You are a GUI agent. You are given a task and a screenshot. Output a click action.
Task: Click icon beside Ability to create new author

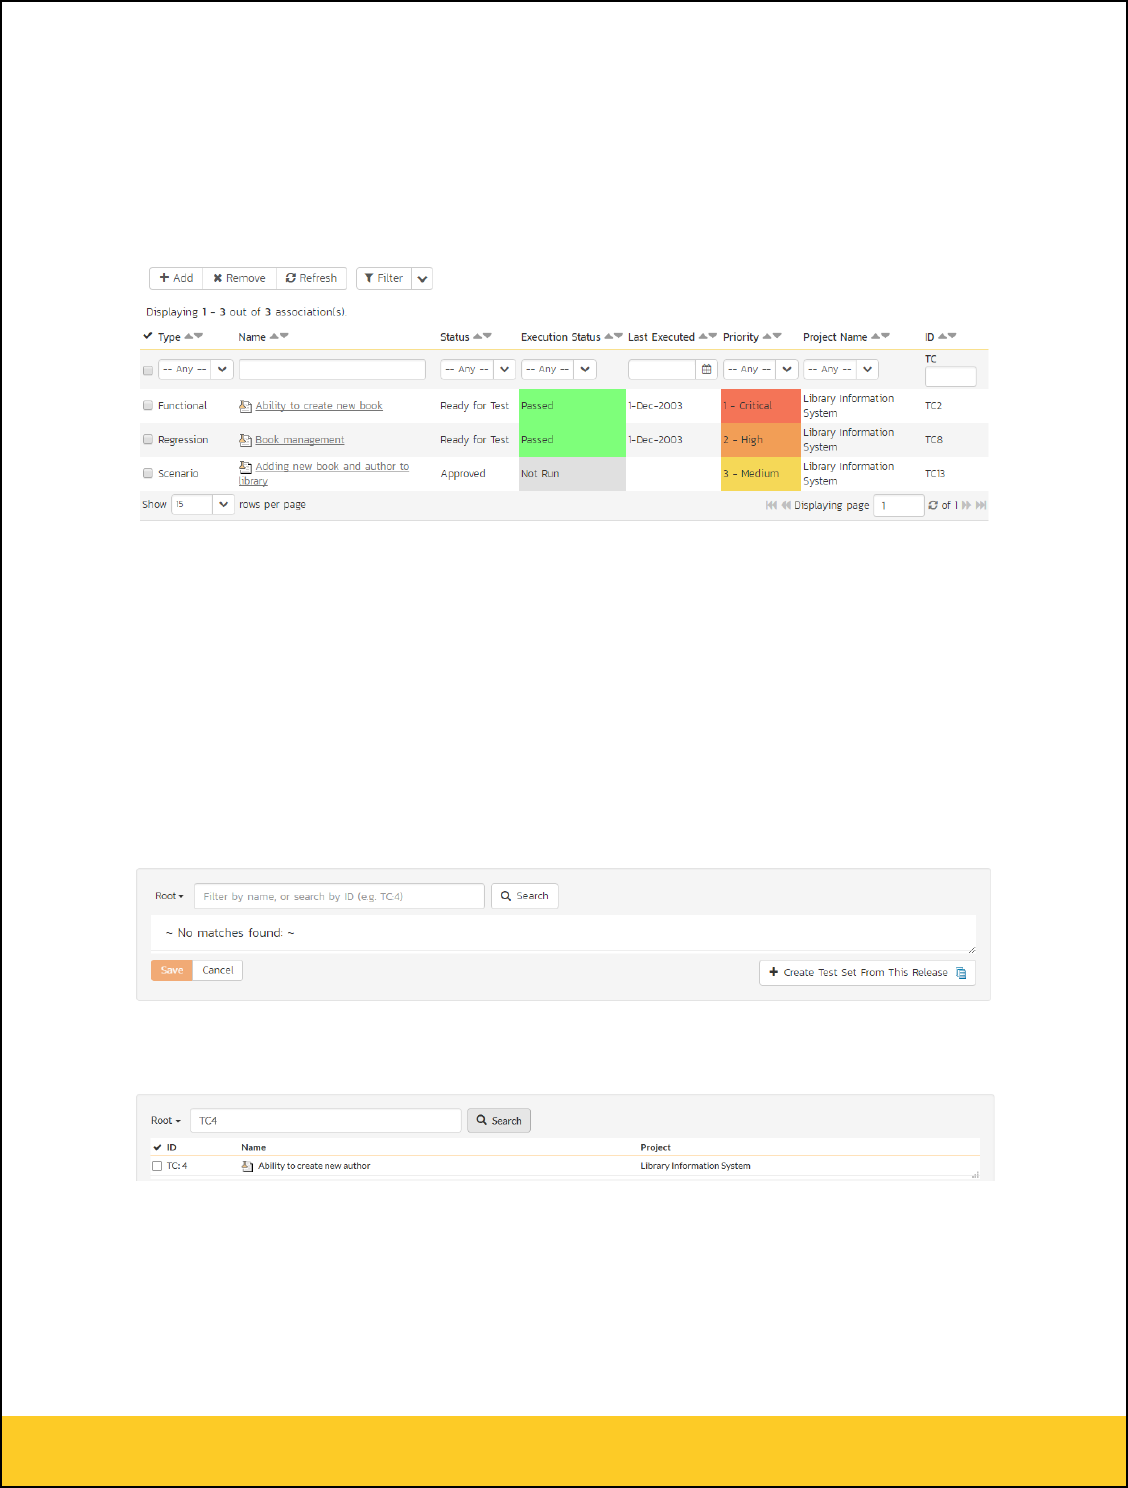[x=247, y=1166]
